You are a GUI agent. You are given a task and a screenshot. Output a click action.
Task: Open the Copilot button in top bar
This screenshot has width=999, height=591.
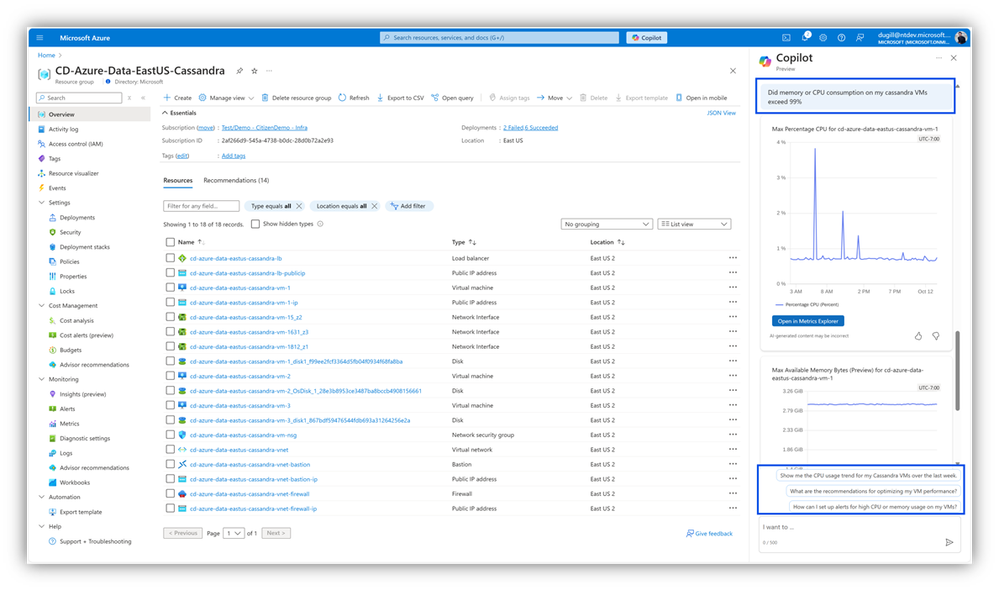[647, 38]
